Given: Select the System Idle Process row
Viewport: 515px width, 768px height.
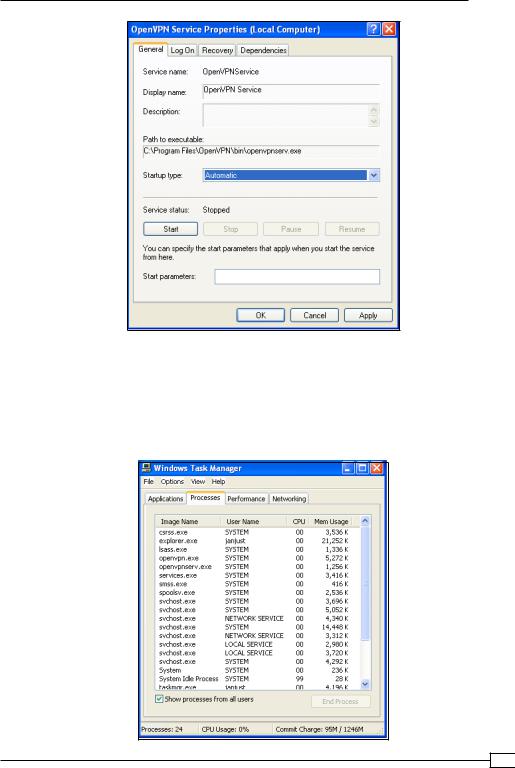Looking at the screenshot, I should coord(257,679).
